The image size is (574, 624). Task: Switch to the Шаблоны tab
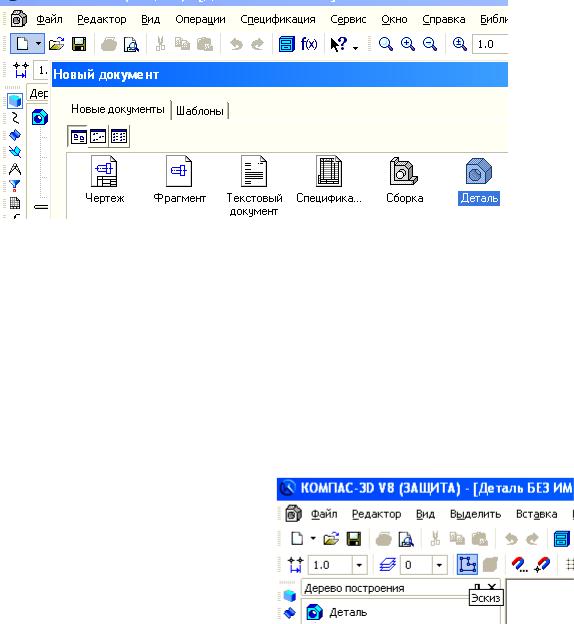199,111
